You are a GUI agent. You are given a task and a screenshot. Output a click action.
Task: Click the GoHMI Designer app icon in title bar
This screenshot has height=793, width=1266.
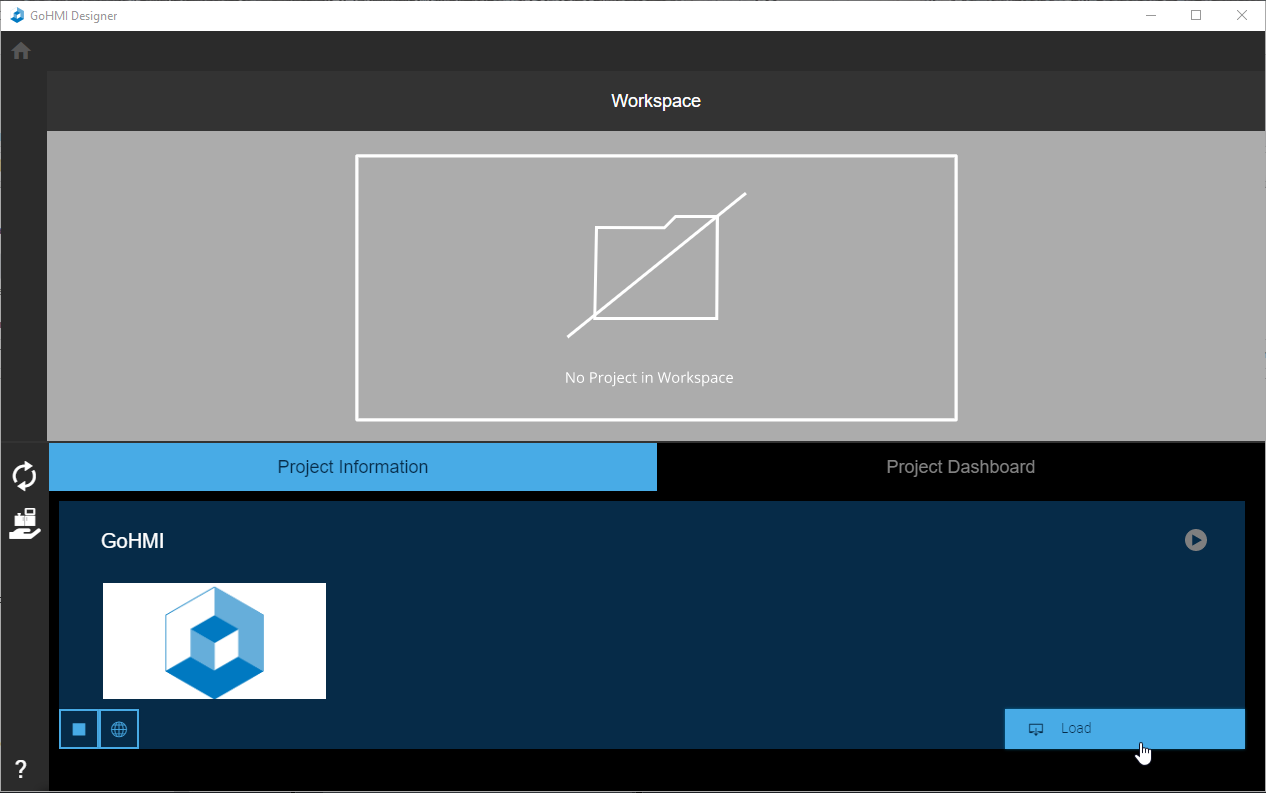pyautogui.click(x=17, y=15)
